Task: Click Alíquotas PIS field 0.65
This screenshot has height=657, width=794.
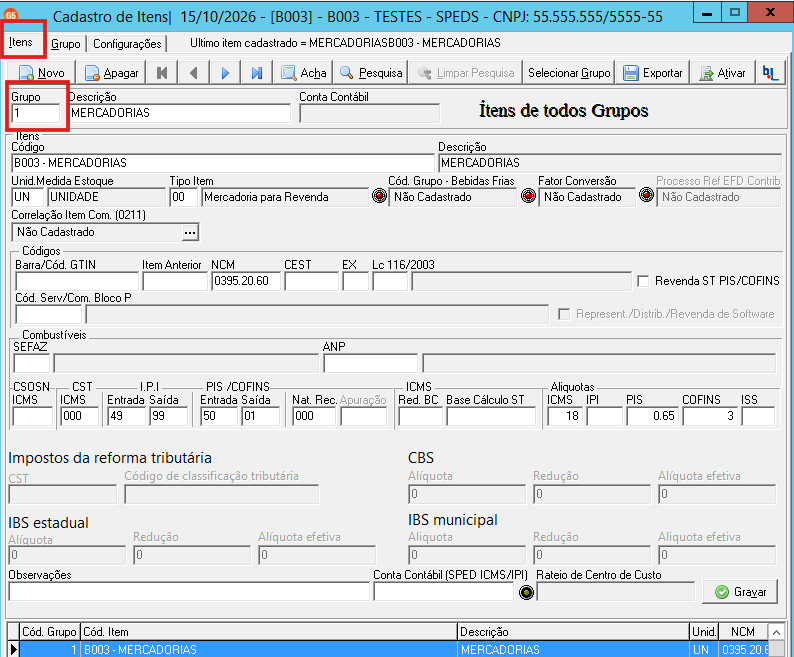Action: (652, 416)
